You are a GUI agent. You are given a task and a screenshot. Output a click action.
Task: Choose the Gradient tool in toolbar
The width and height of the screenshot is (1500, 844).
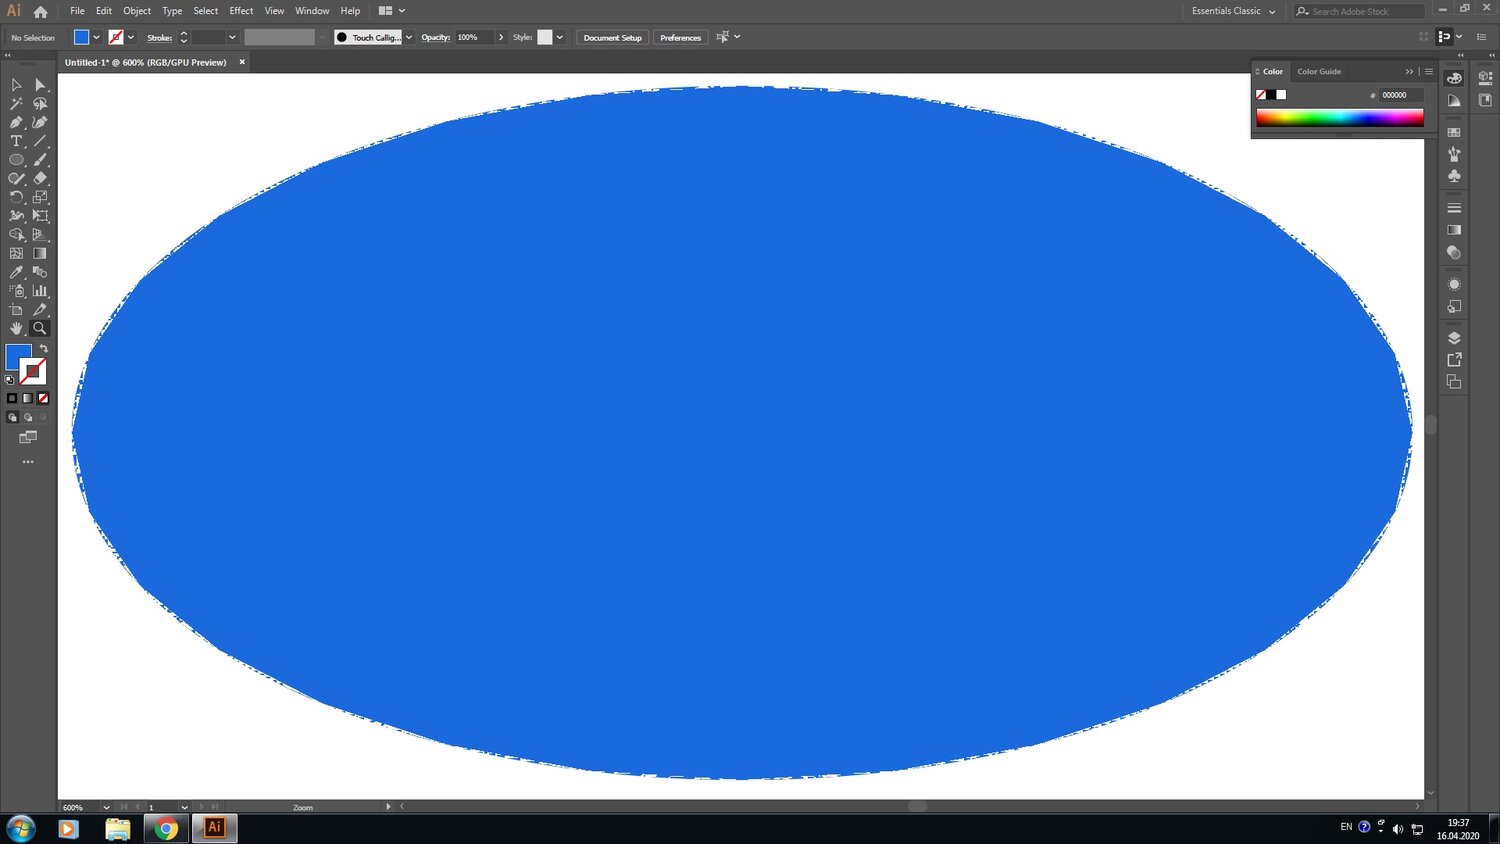pyautogui.click(x=40, y=253)
